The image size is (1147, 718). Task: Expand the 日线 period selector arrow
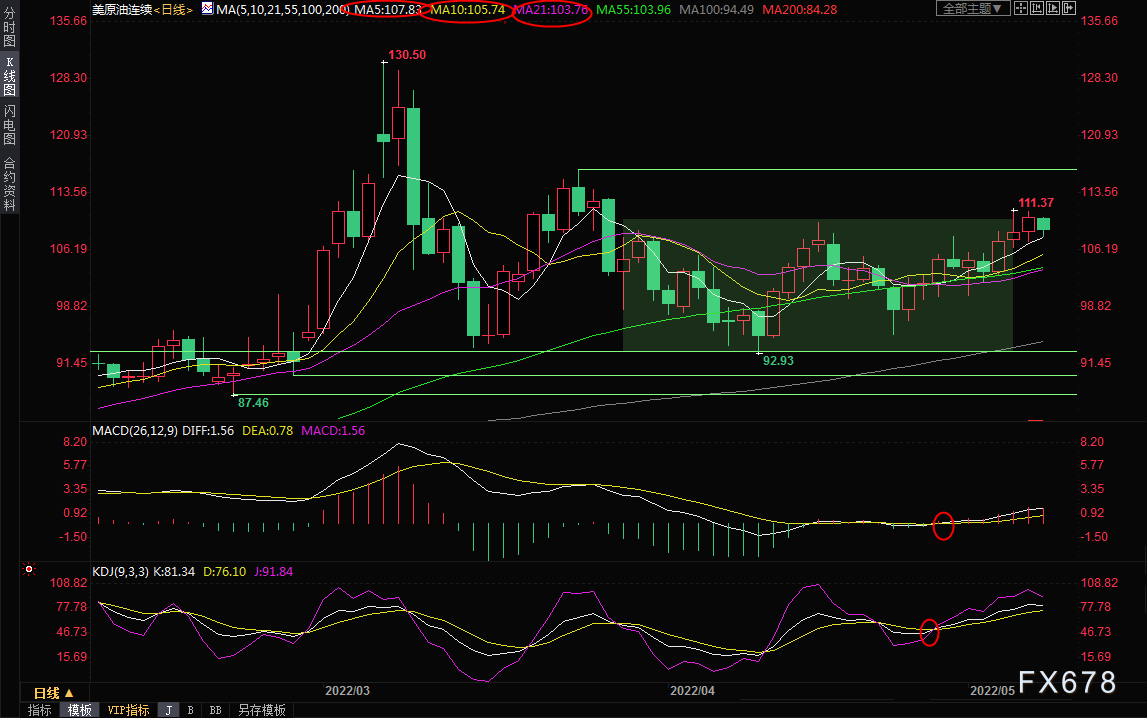pos(69,693)
